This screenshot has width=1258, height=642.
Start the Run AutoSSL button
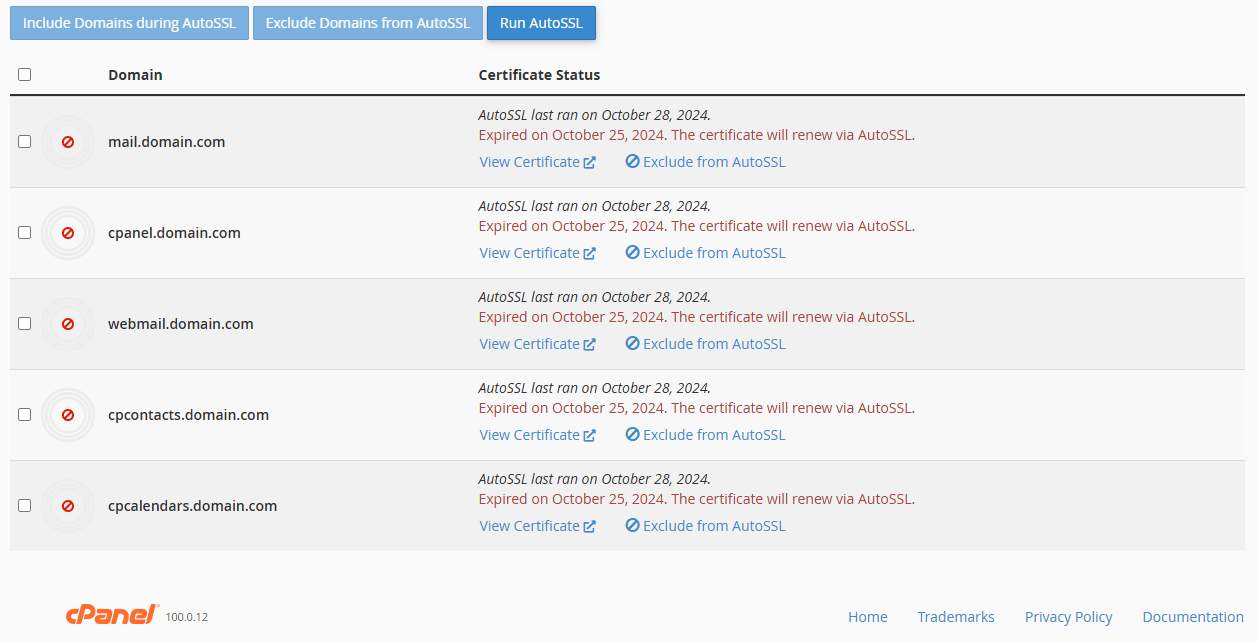(541, 23)
